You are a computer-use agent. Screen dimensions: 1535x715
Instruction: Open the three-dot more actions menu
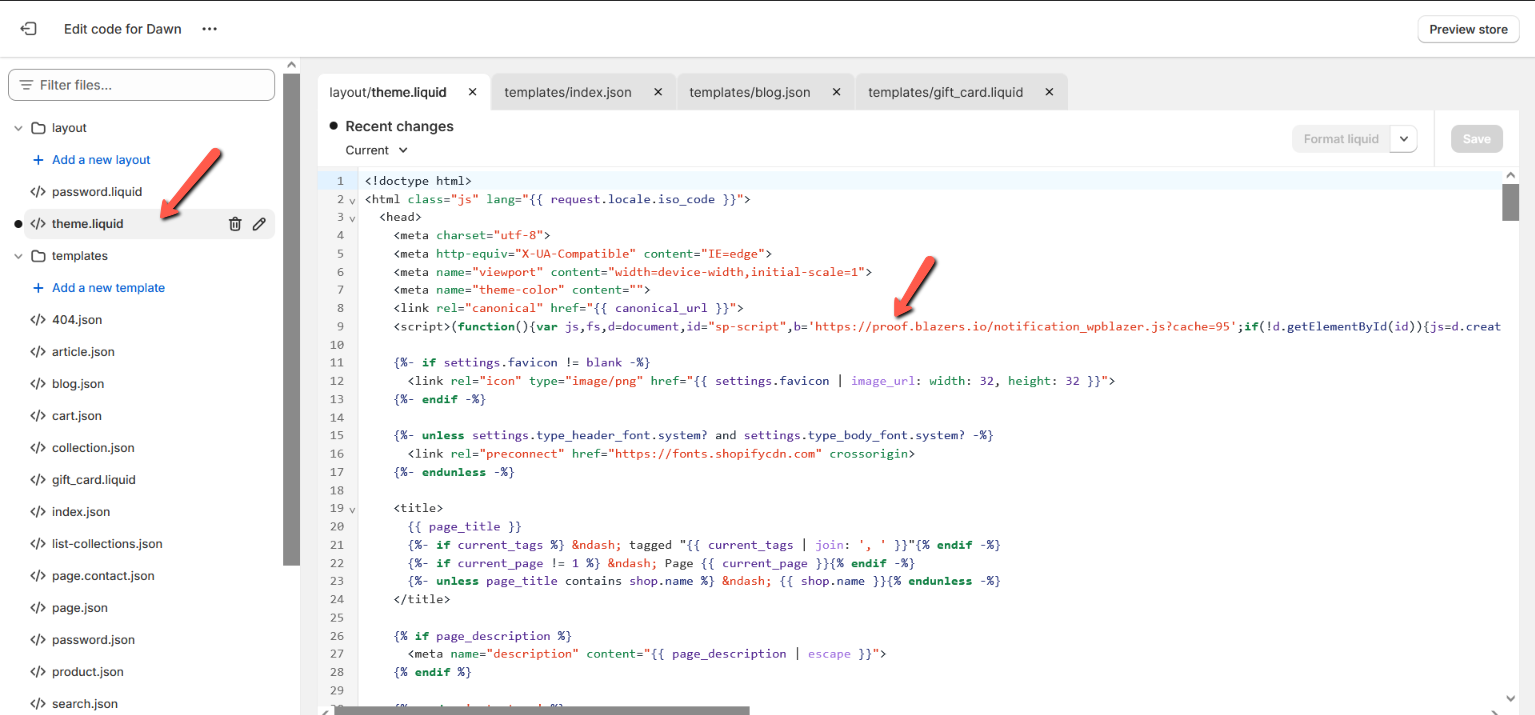209,29
